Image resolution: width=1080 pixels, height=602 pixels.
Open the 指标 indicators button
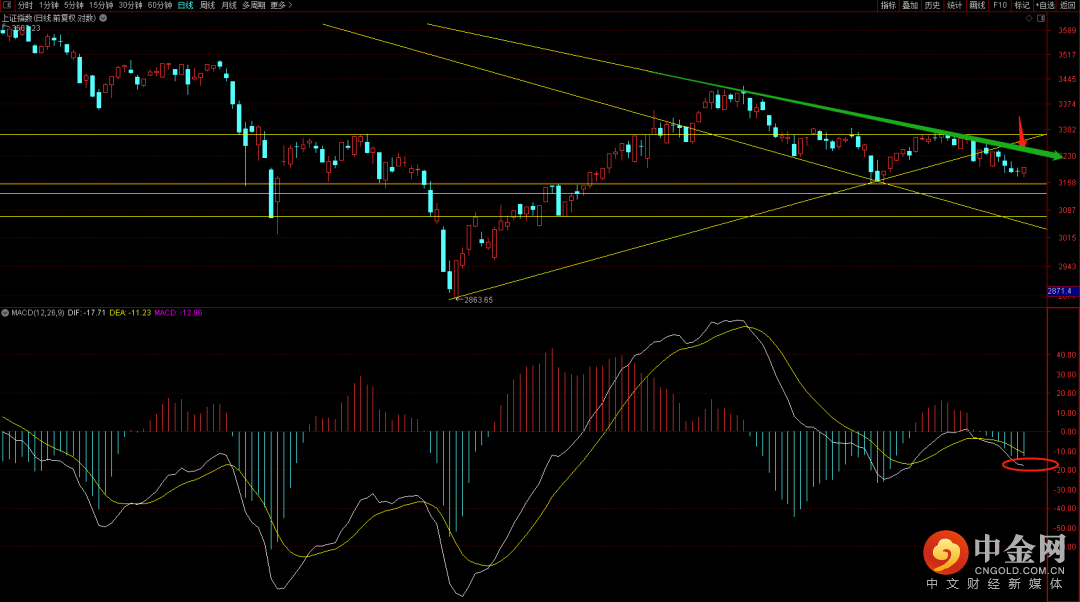tap(889, 5)
